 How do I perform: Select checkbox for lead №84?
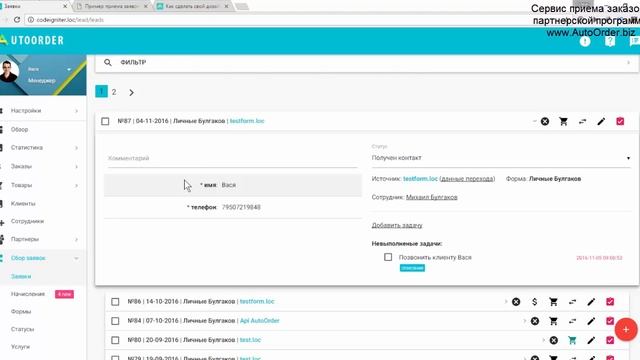point(115,321)
